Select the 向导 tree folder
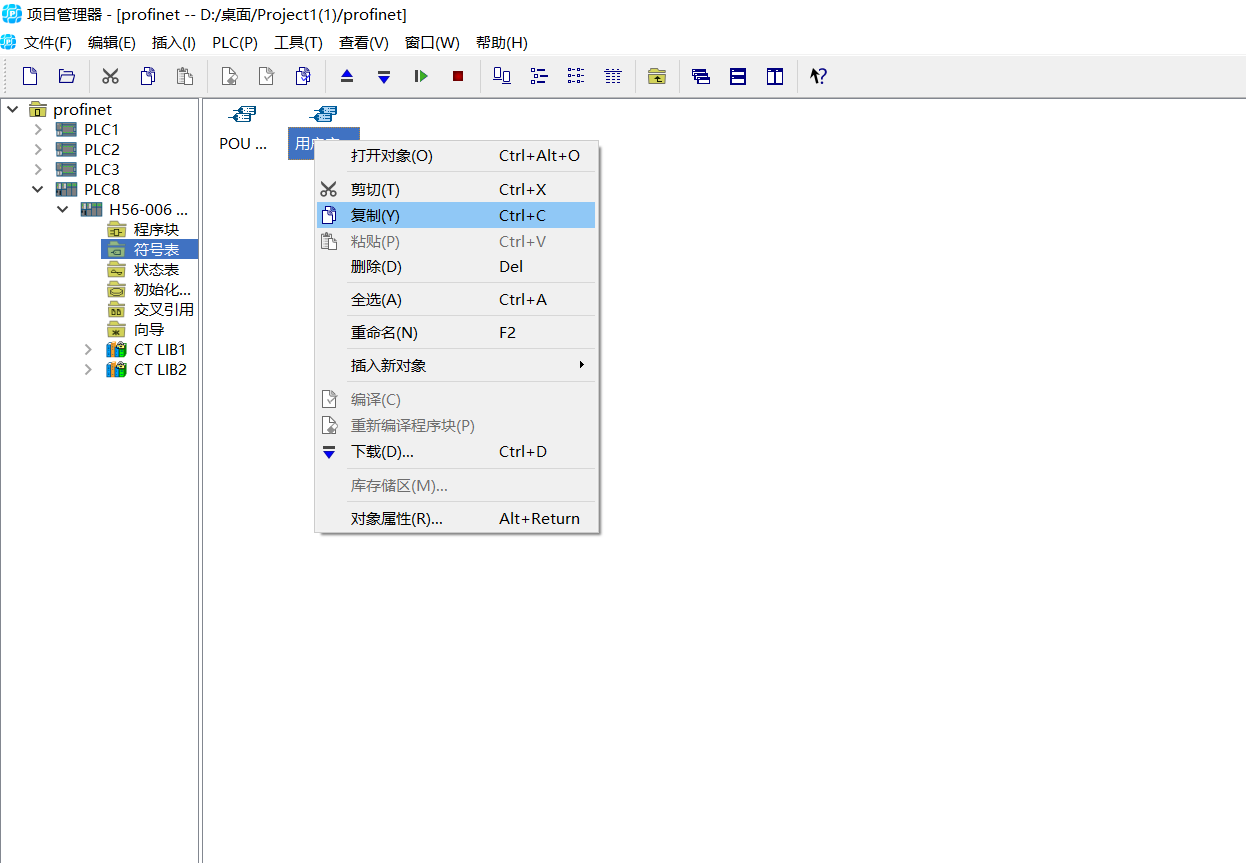This screenshot has width=1246, height=863. click(149, 329)
